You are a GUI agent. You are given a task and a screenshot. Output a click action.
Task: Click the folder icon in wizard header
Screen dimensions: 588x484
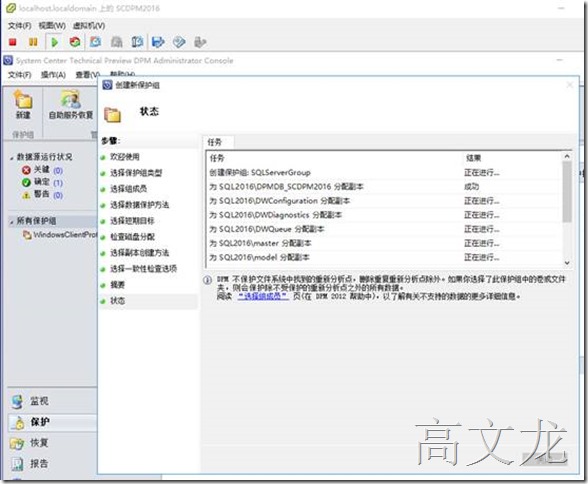112,114
